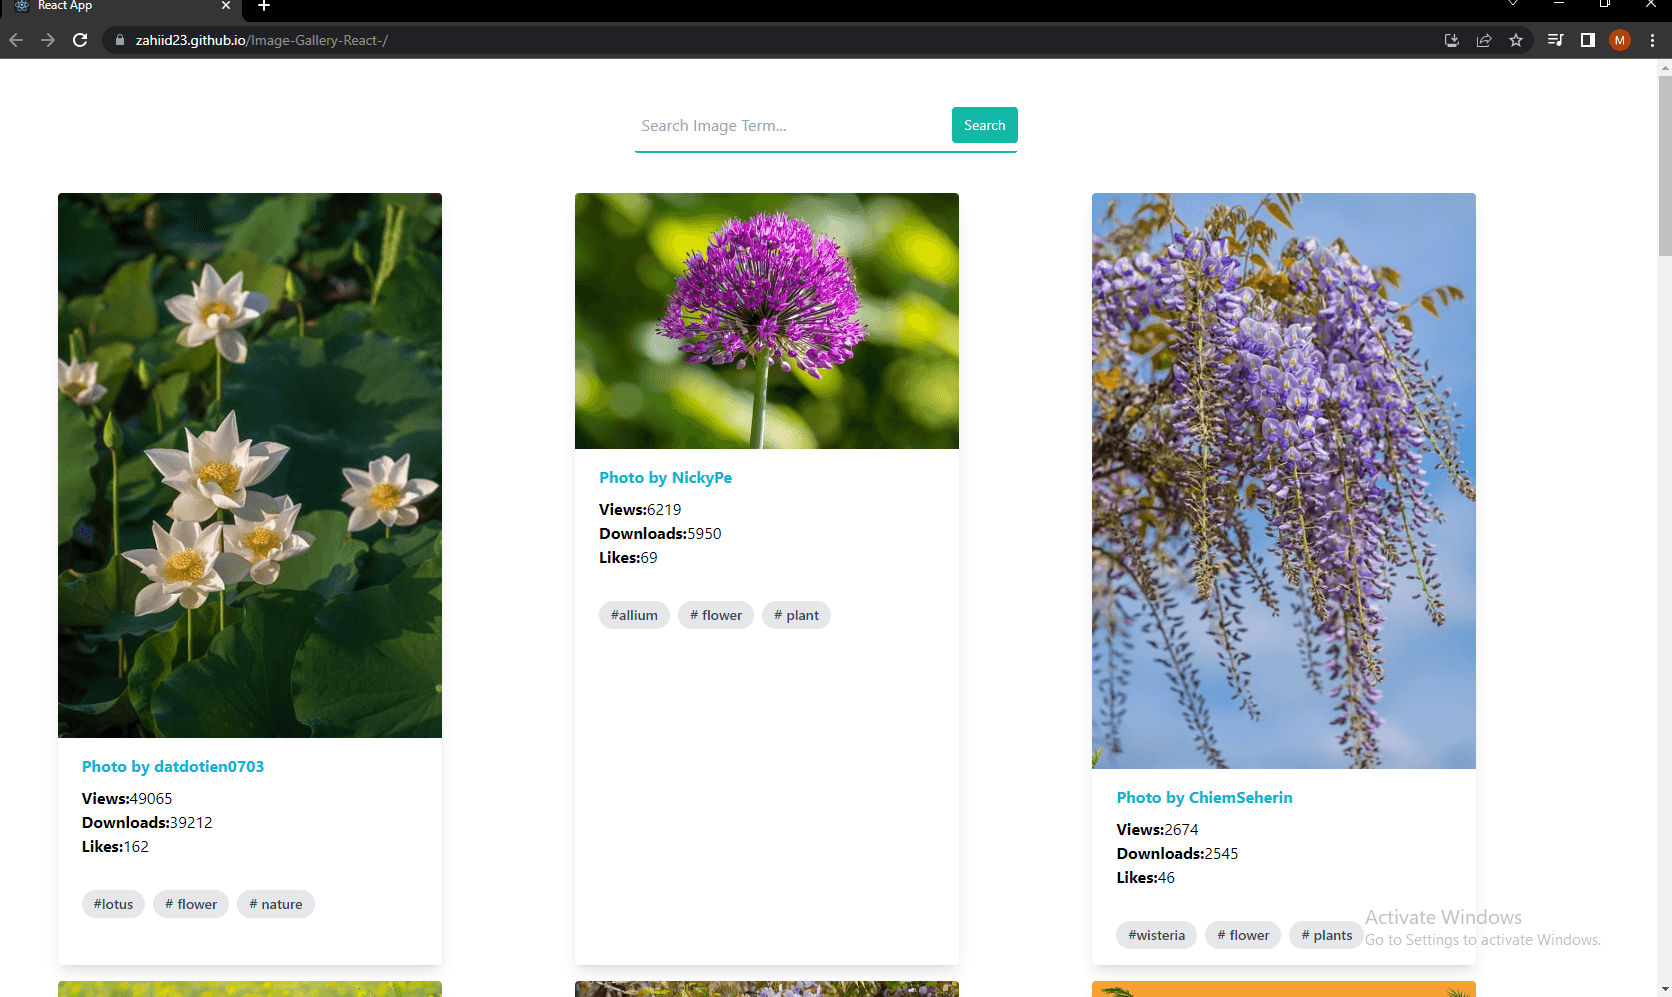Select the #allium tag
The height and width of the screenshot is (997, 1672).
634,615
